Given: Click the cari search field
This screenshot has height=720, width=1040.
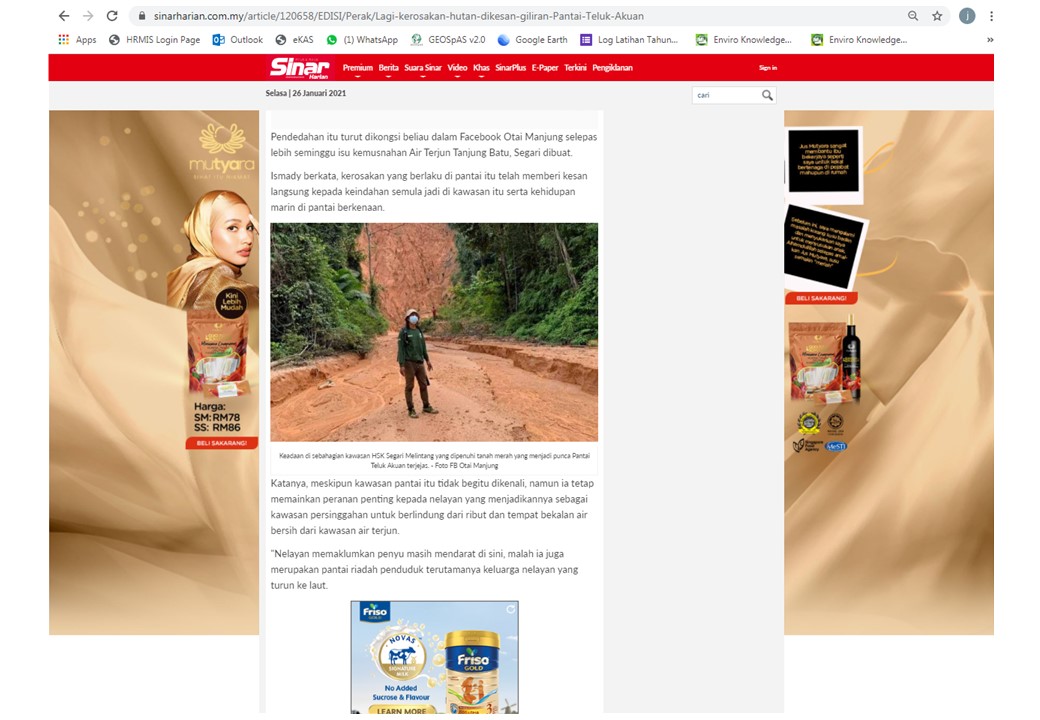Looking at the screenshot, I should point(726,95).
